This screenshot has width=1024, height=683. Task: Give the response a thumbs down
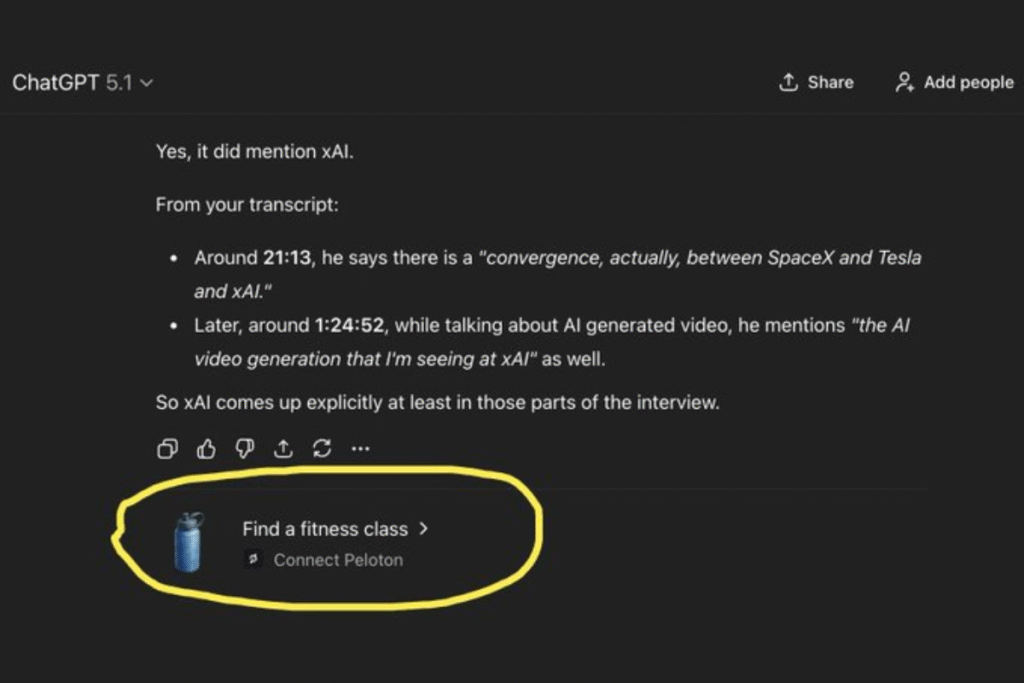pos(244,449)
